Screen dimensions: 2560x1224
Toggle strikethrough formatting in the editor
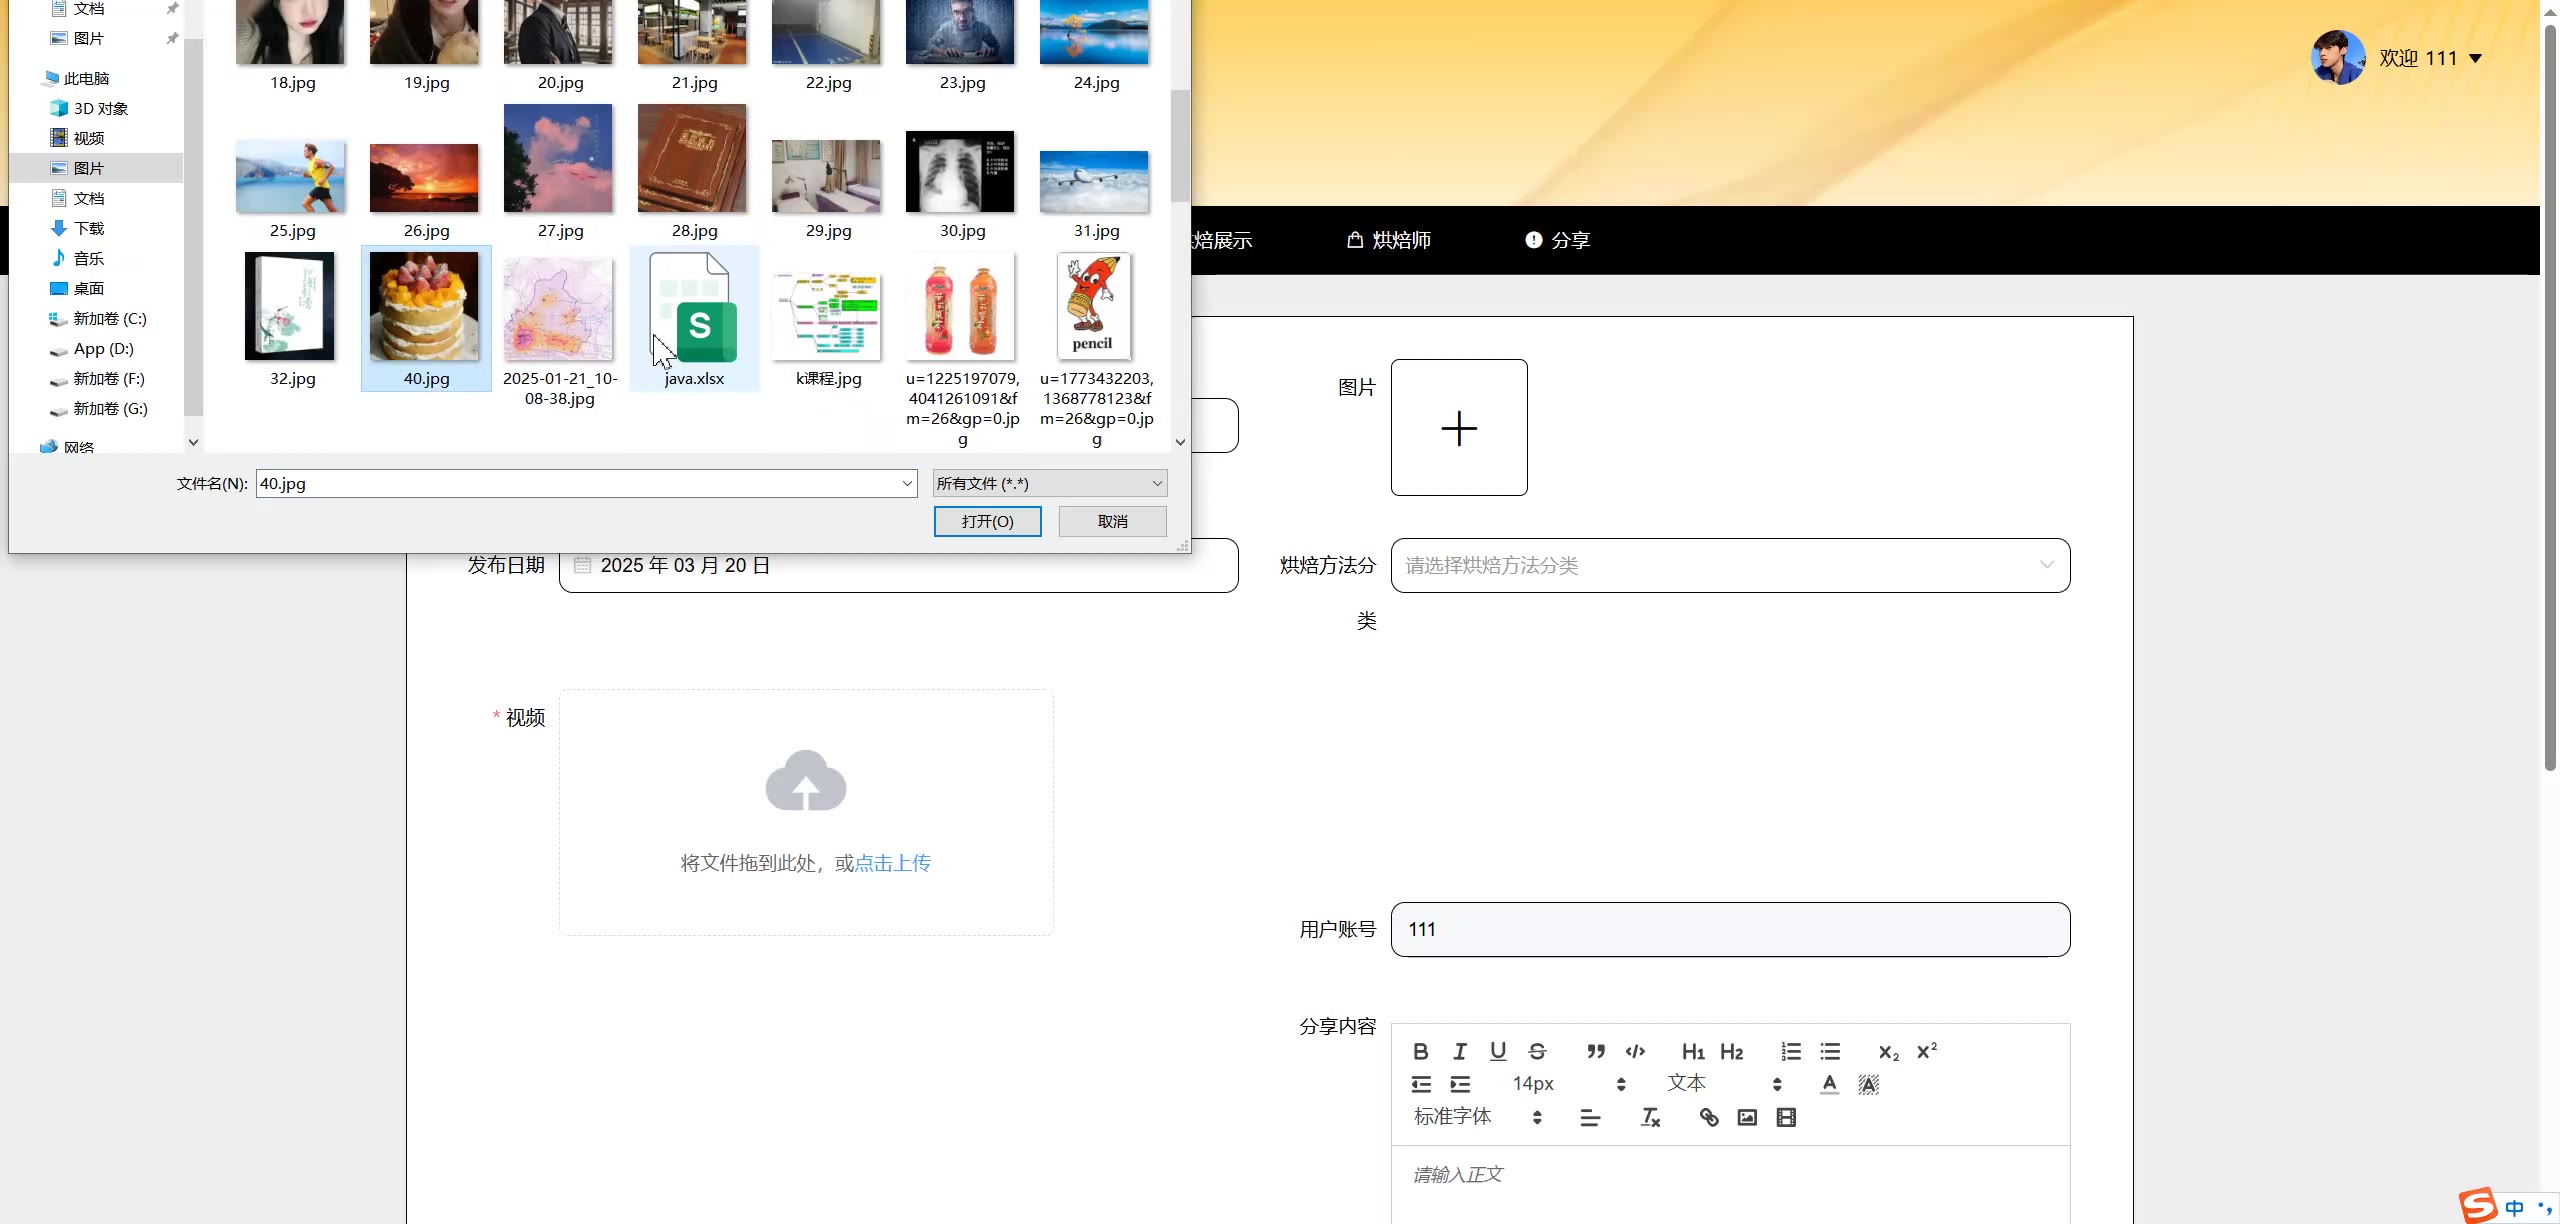(x=1537, y=1051)
